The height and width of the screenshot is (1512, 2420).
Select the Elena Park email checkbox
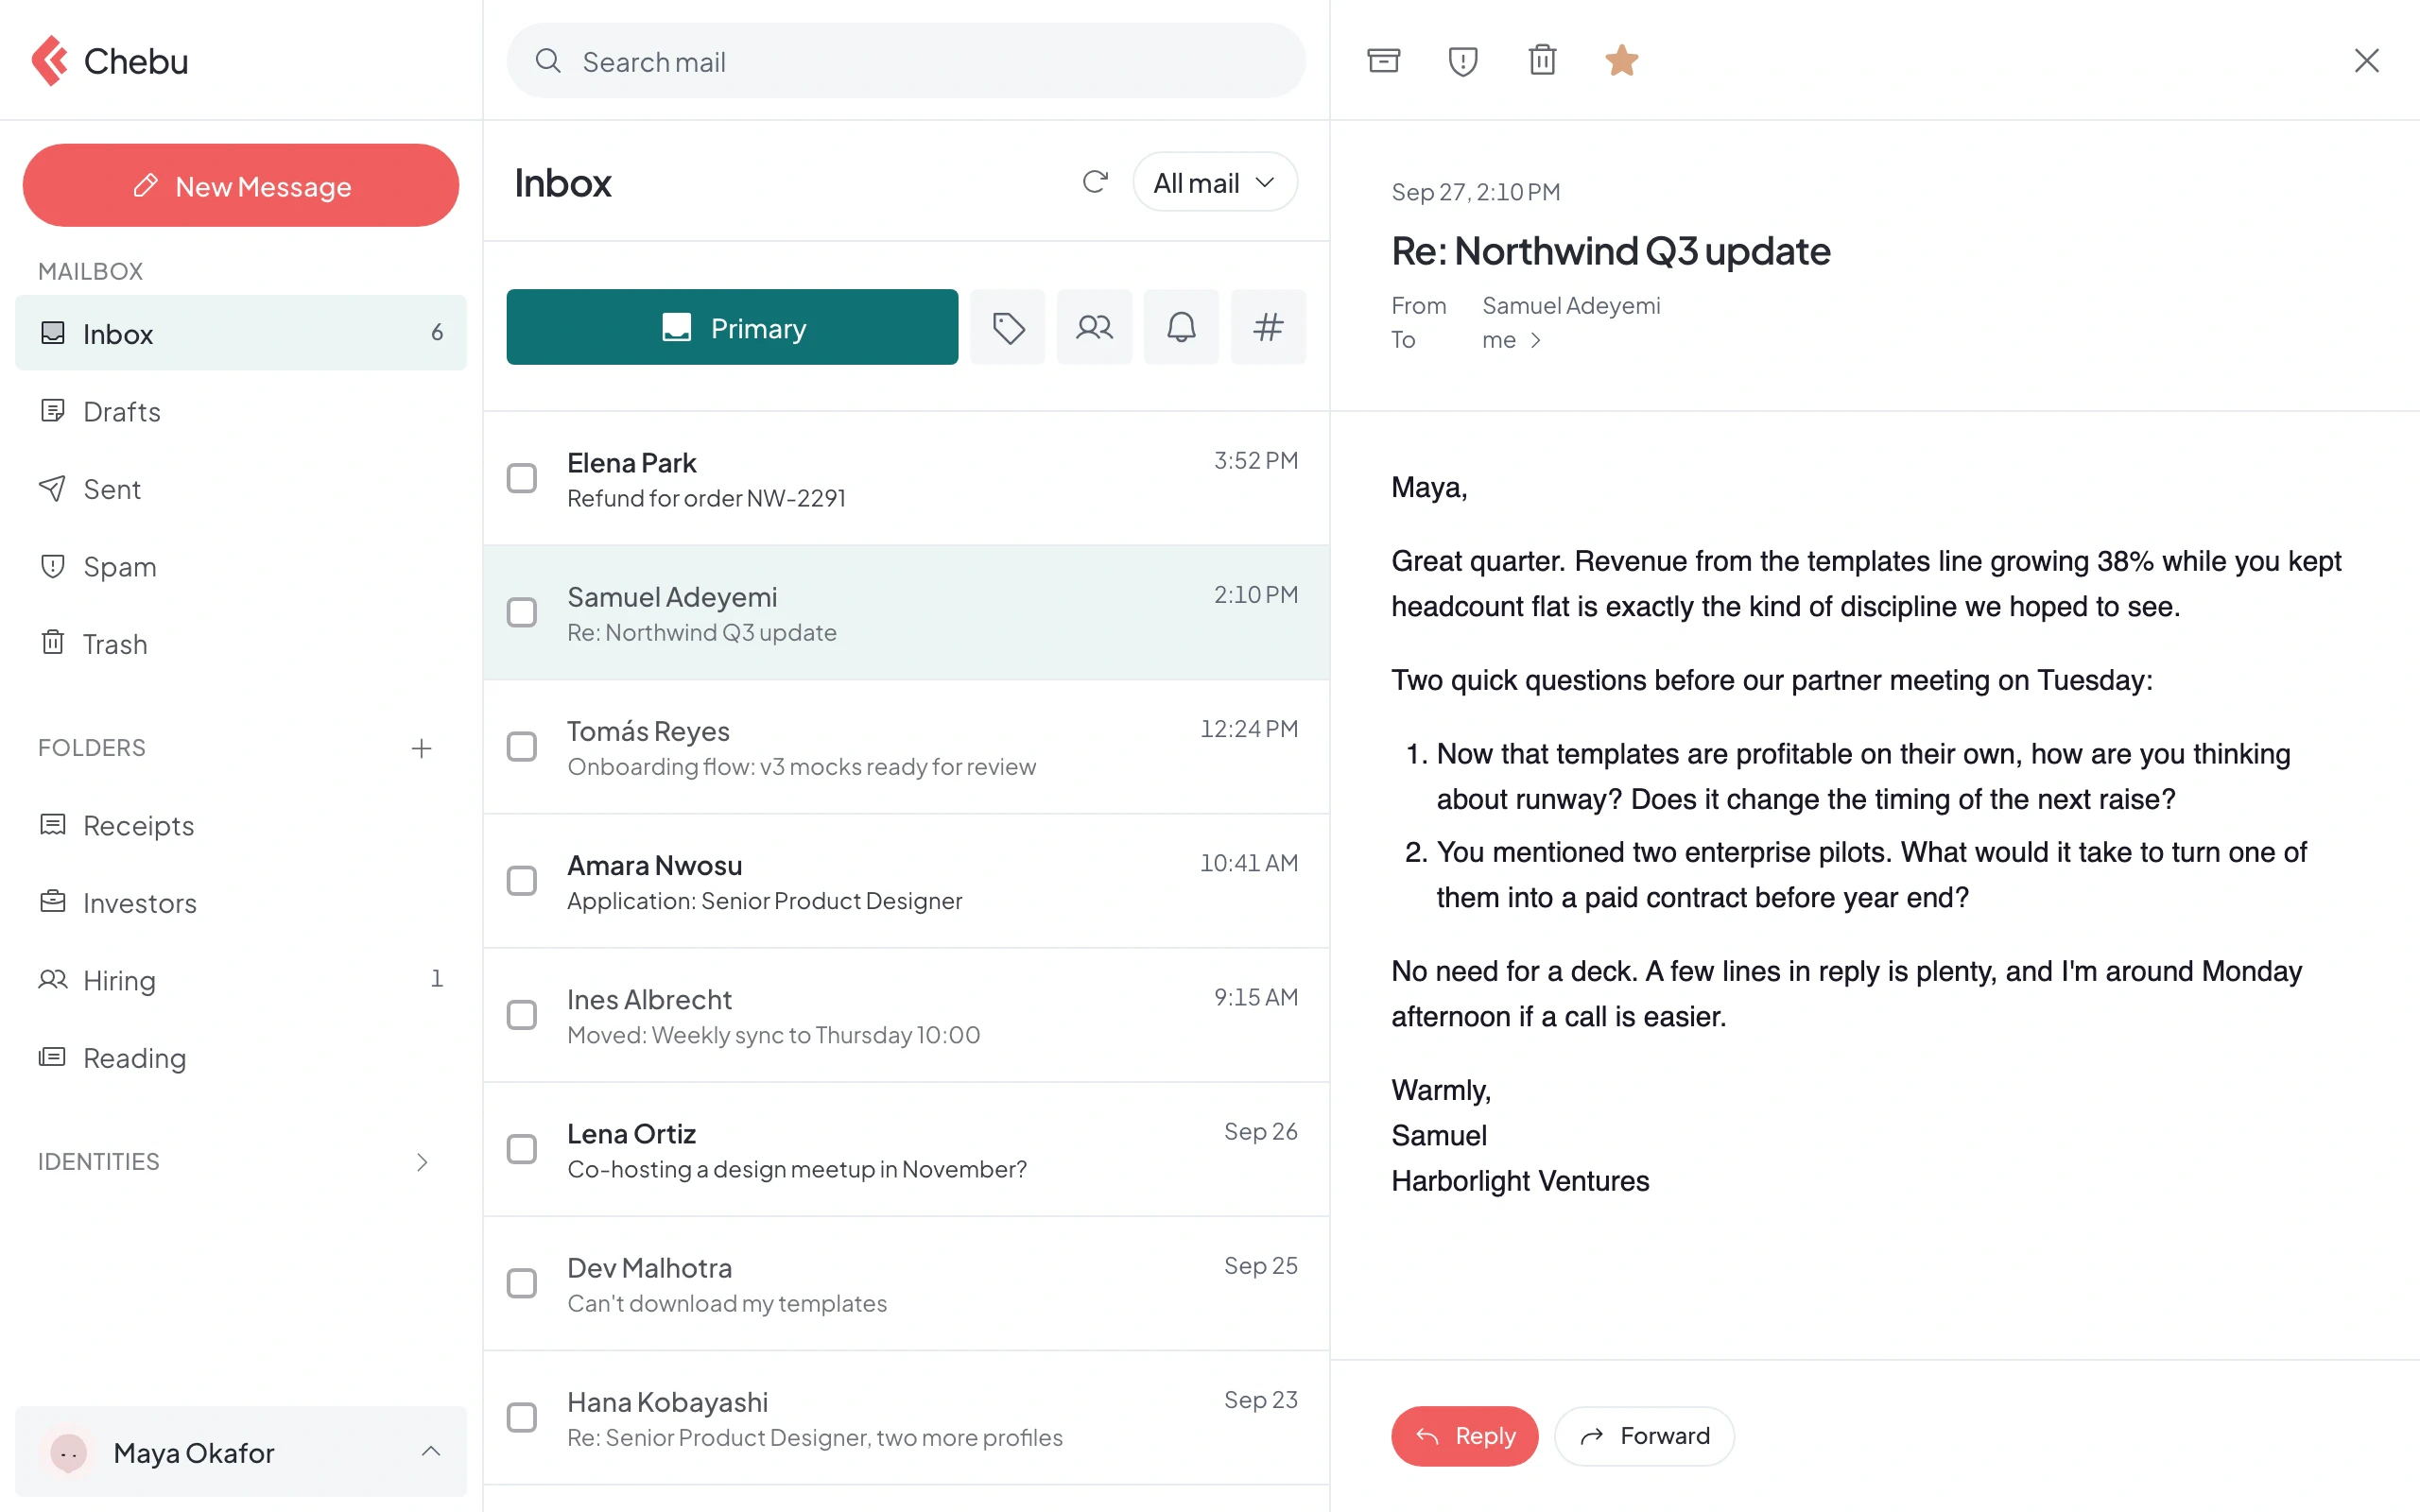coord(522,478)
